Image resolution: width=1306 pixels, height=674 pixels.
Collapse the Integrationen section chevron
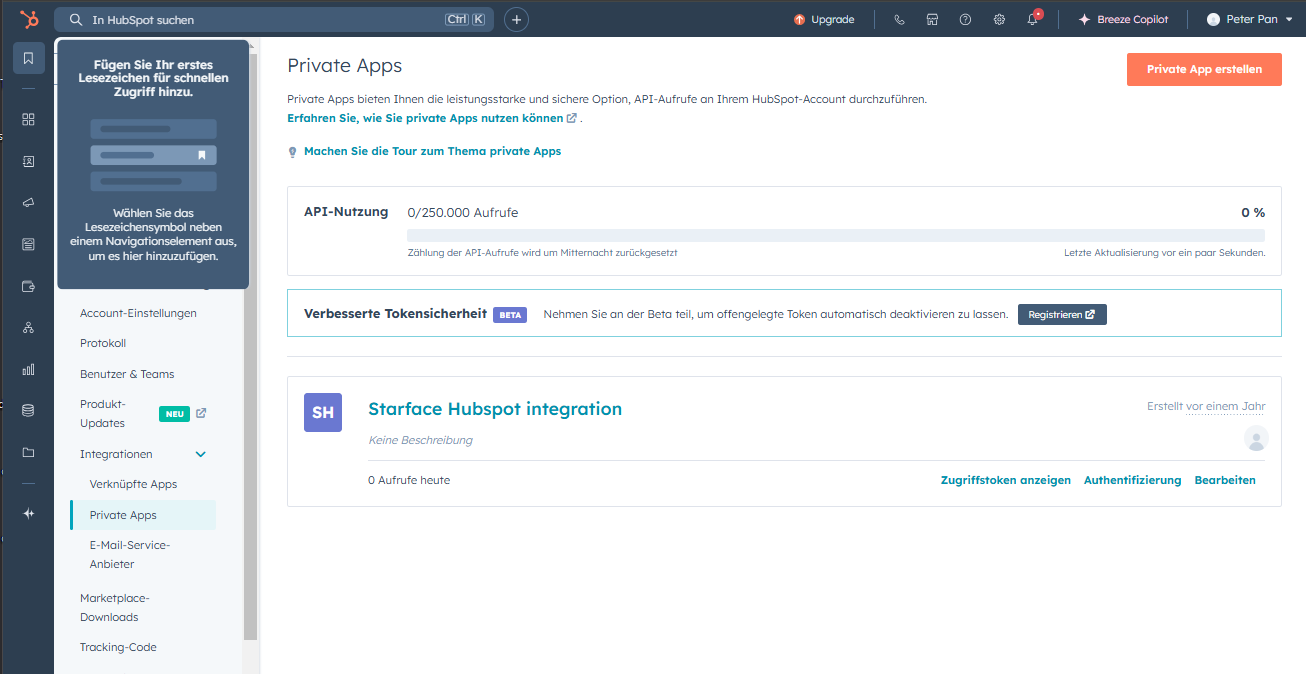coord(200,454)
